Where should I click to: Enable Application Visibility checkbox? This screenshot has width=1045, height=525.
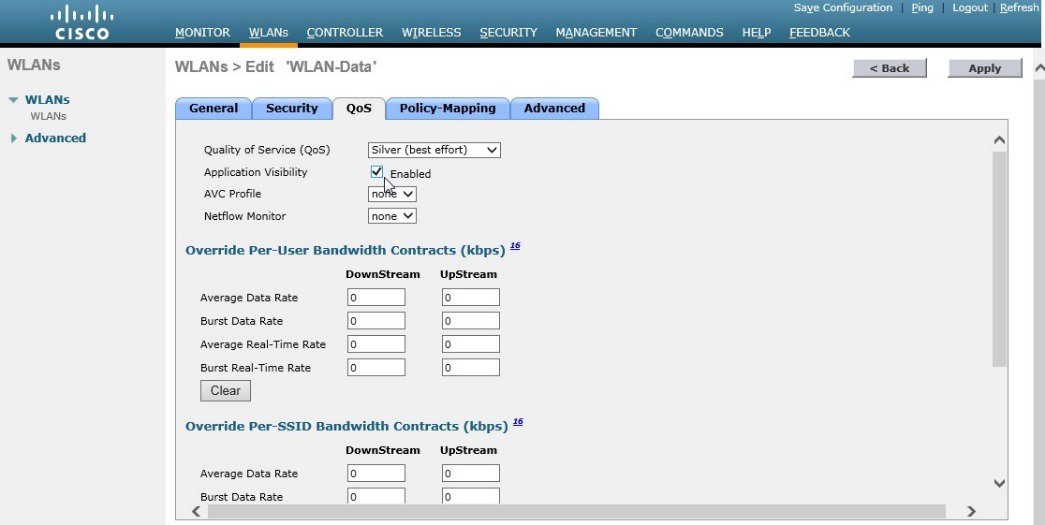click(x=377, y=172)
